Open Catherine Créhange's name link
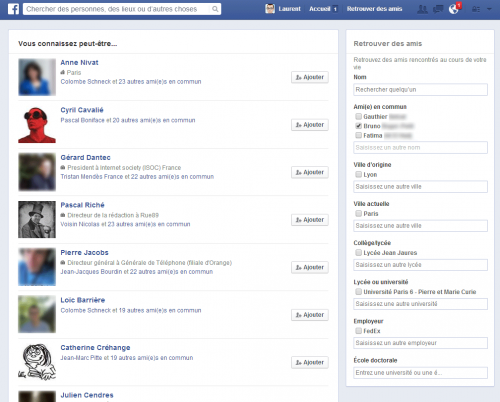 click(95, 348)
